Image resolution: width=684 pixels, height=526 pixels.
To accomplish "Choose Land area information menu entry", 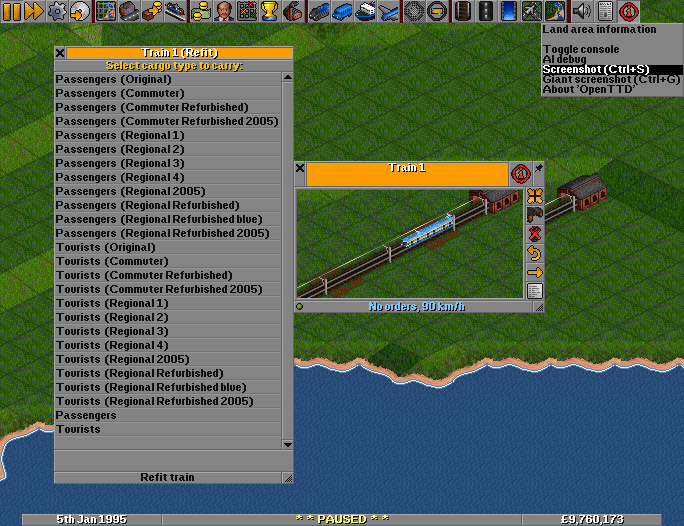I will (x=612, y=30).
